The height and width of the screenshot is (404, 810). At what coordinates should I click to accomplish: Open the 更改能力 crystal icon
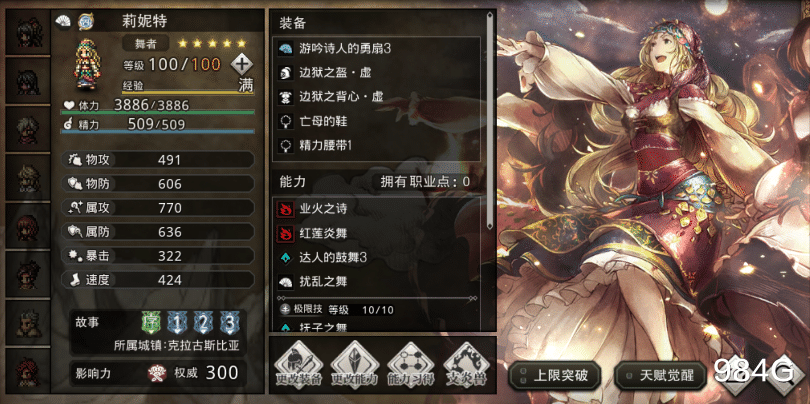(354, 366)
